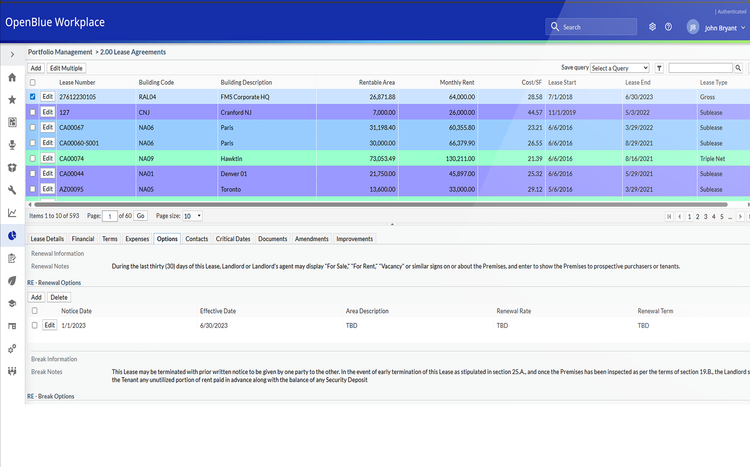Switch to the Contacts tab
750x467 pixels.
197,239
